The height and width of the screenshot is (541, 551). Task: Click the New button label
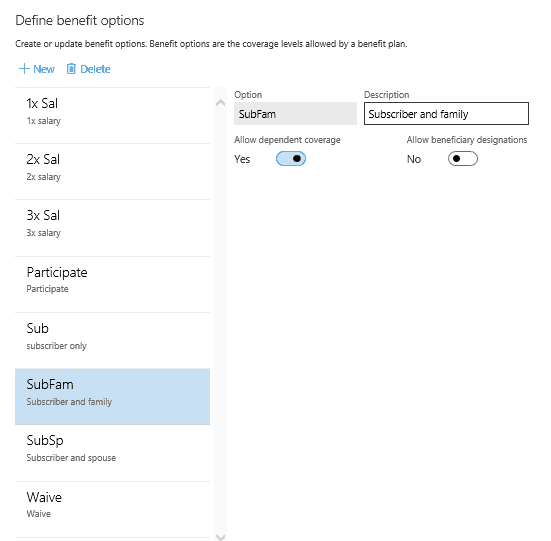click(x=44, y=69)
